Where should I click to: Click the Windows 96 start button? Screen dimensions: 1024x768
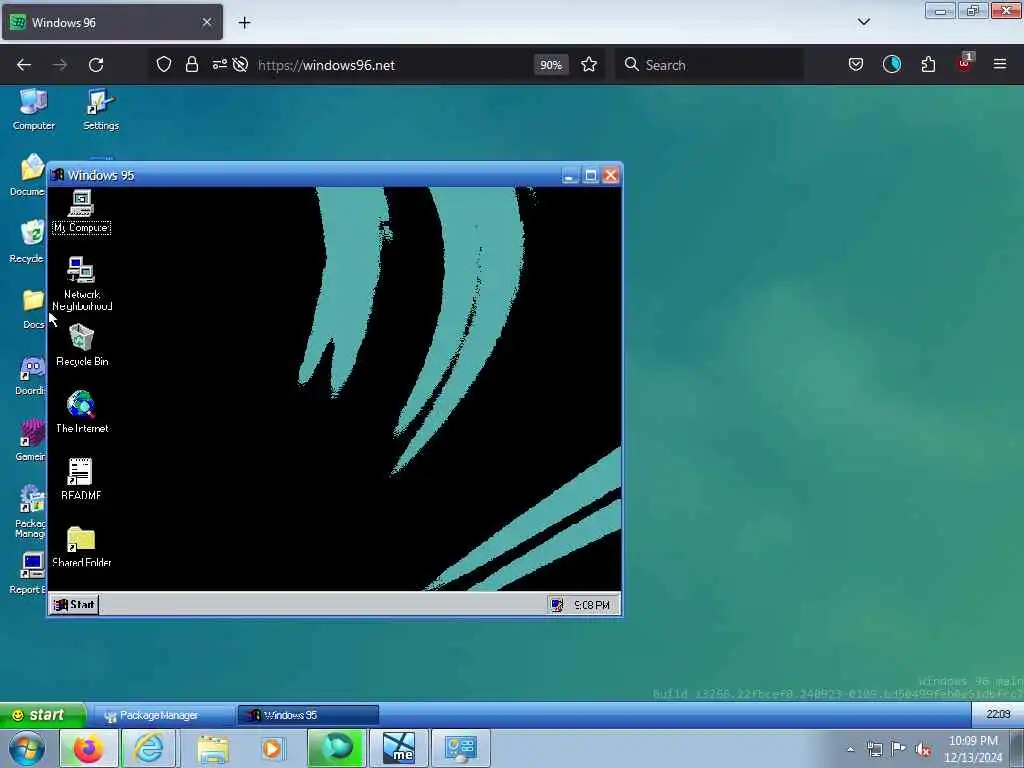click(x=42, y=715)
